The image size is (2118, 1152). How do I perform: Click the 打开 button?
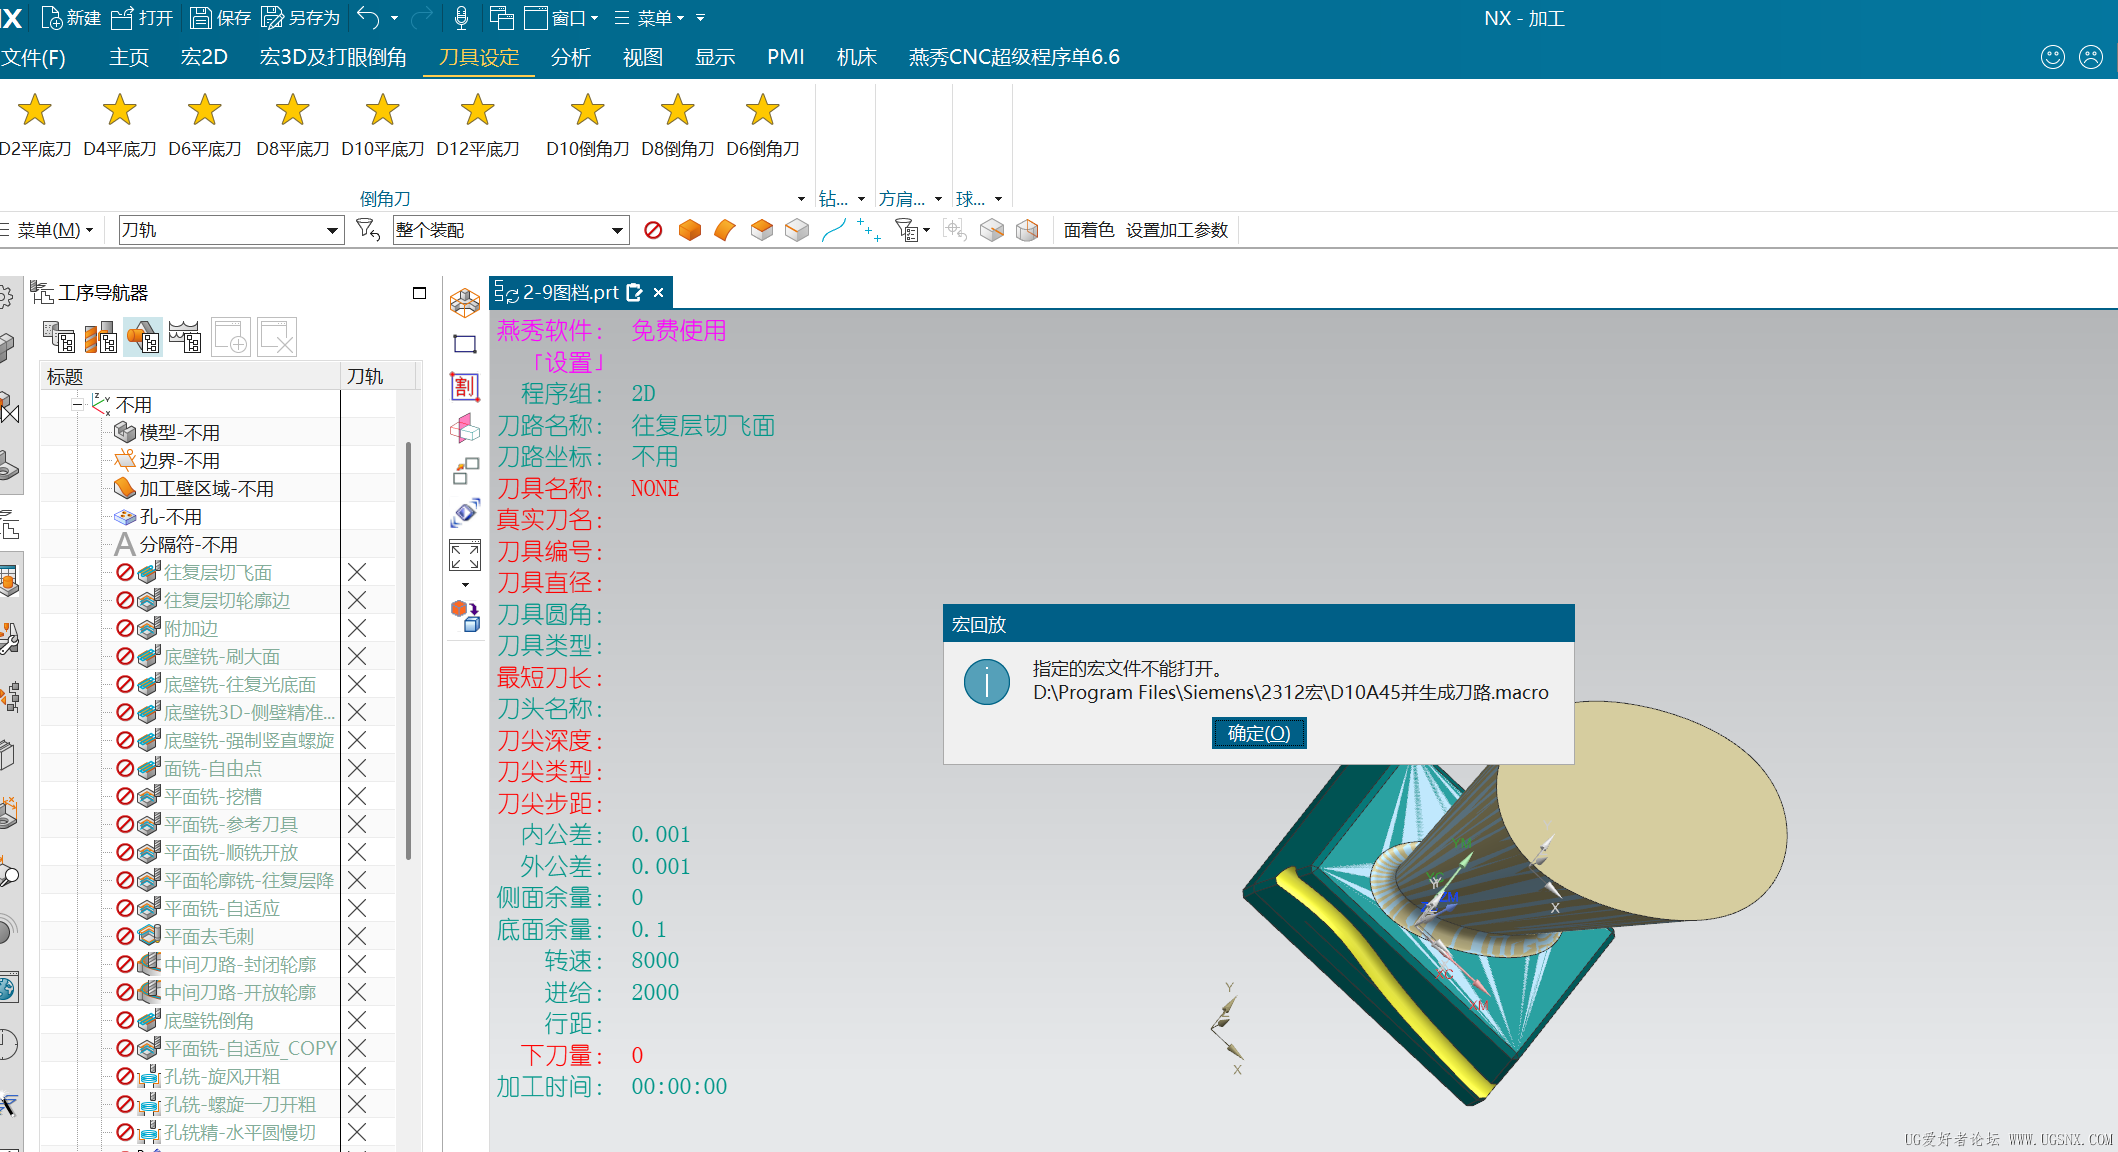pyautogui.click(x=141, y=18)
